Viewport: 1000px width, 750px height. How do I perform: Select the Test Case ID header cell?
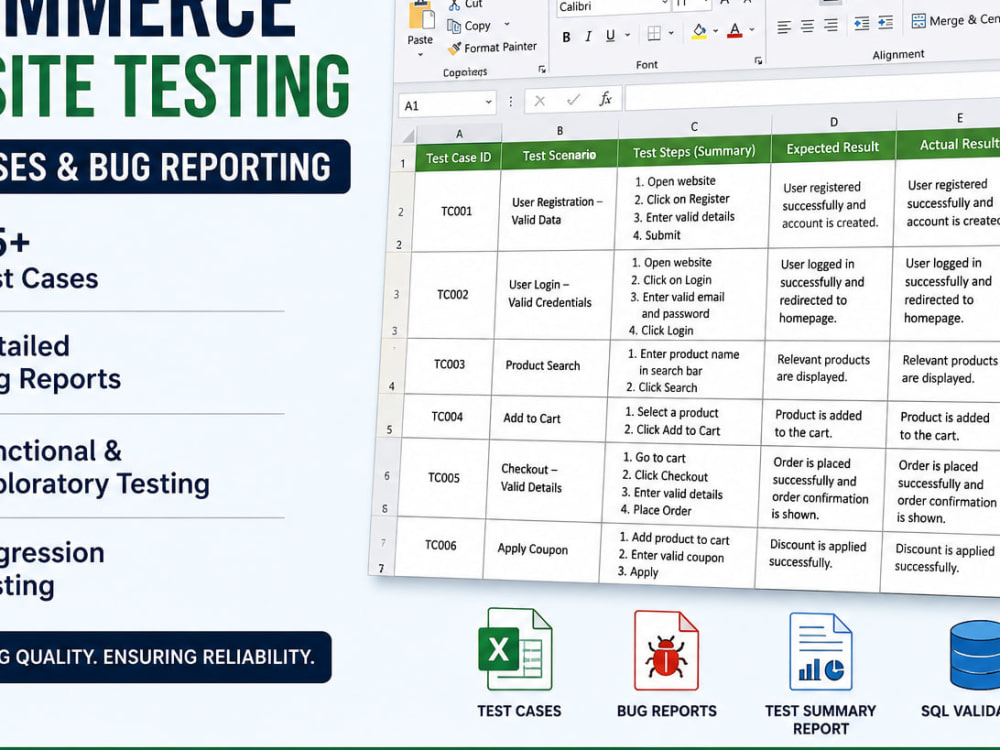tap(459, 158)
